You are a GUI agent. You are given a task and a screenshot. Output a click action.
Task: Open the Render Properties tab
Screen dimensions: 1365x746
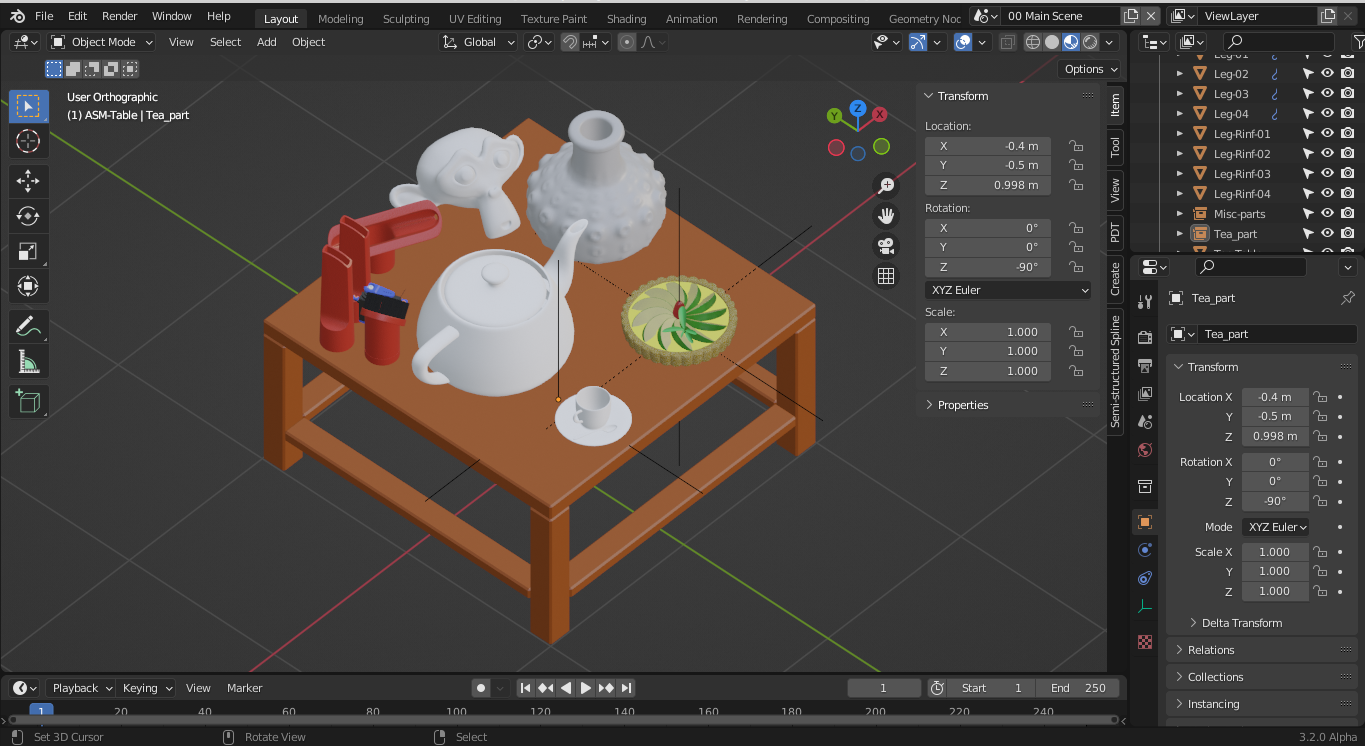(1144, 337)
